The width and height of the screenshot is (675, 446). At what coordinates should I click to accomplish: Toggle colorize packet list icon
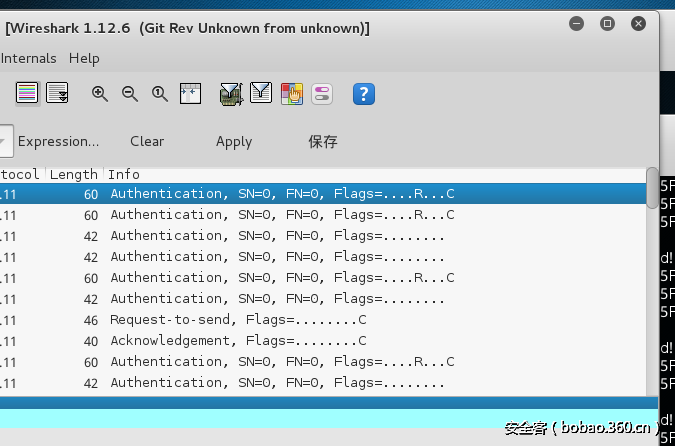click(x=28, y=93)
